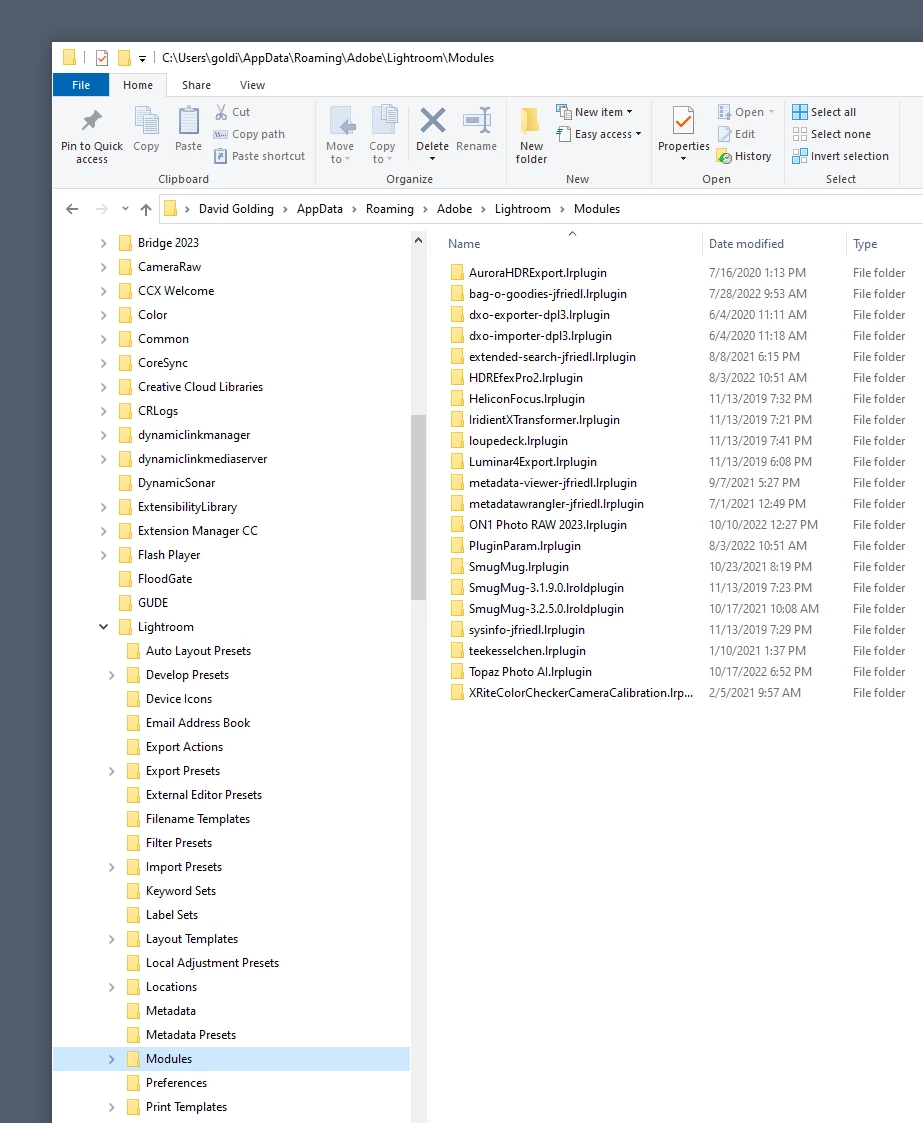Screen dimensions: 923x1123
Task: Open Delete options dropdown arrow
Action: pos(432,159)
